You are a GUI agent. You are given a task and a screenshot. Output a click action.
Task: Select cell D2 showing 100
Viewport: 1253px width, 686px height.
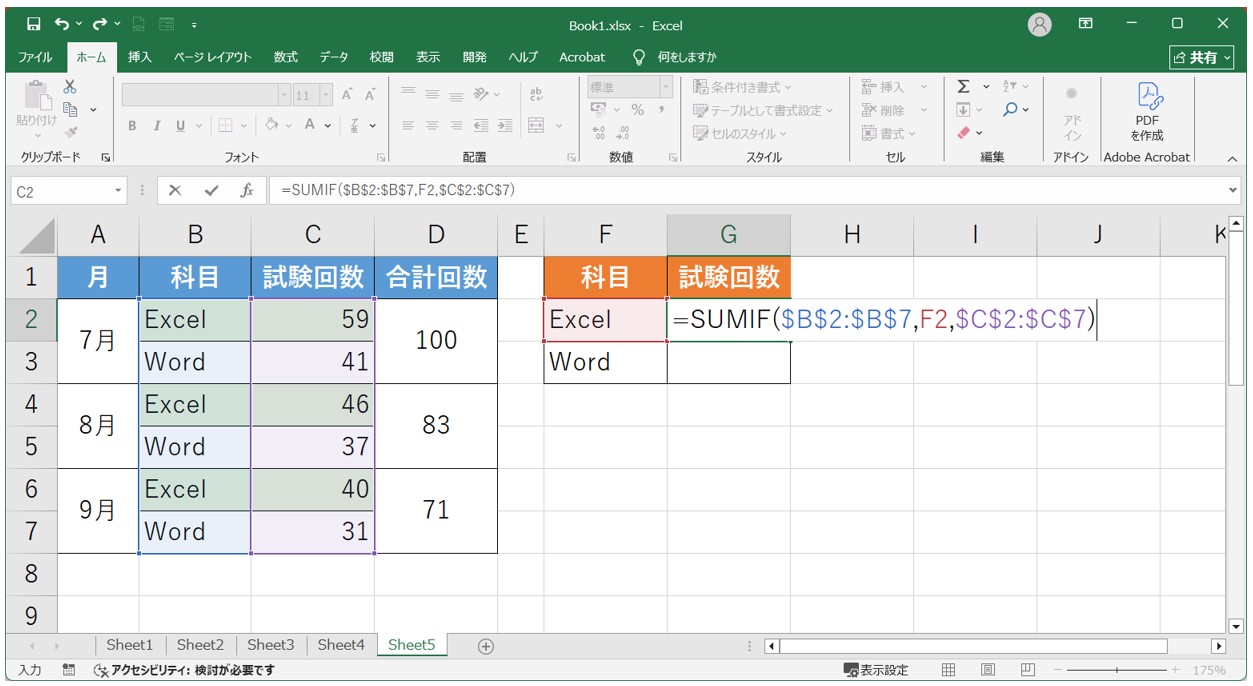436,341
